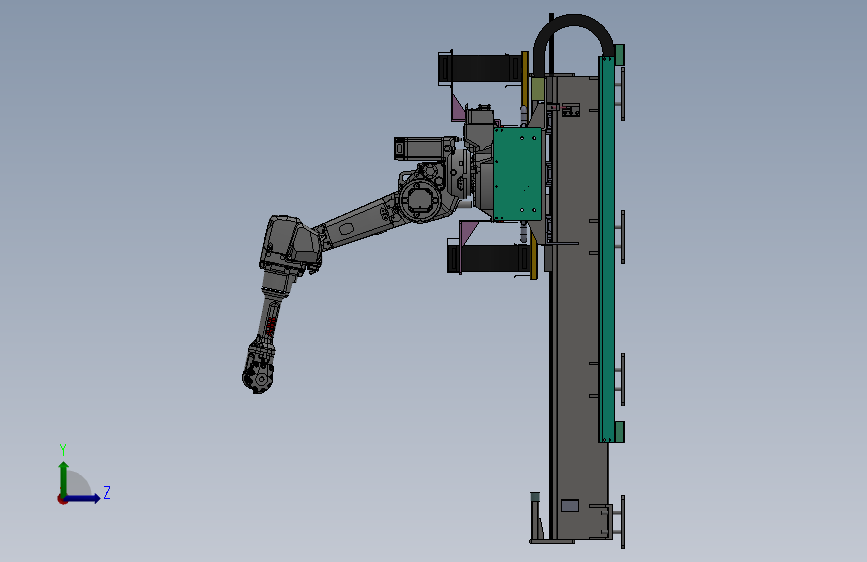
Task: Select the robot elbow joint housing
Action: pos(290,243)
